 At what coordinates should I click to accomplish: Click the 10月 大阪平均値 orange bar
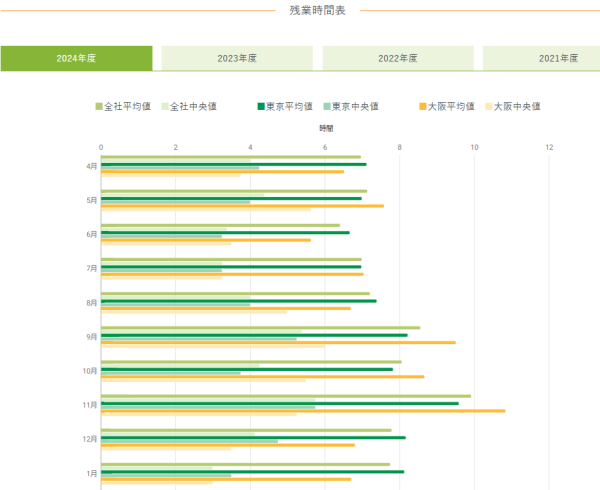[x=262, y=377]
